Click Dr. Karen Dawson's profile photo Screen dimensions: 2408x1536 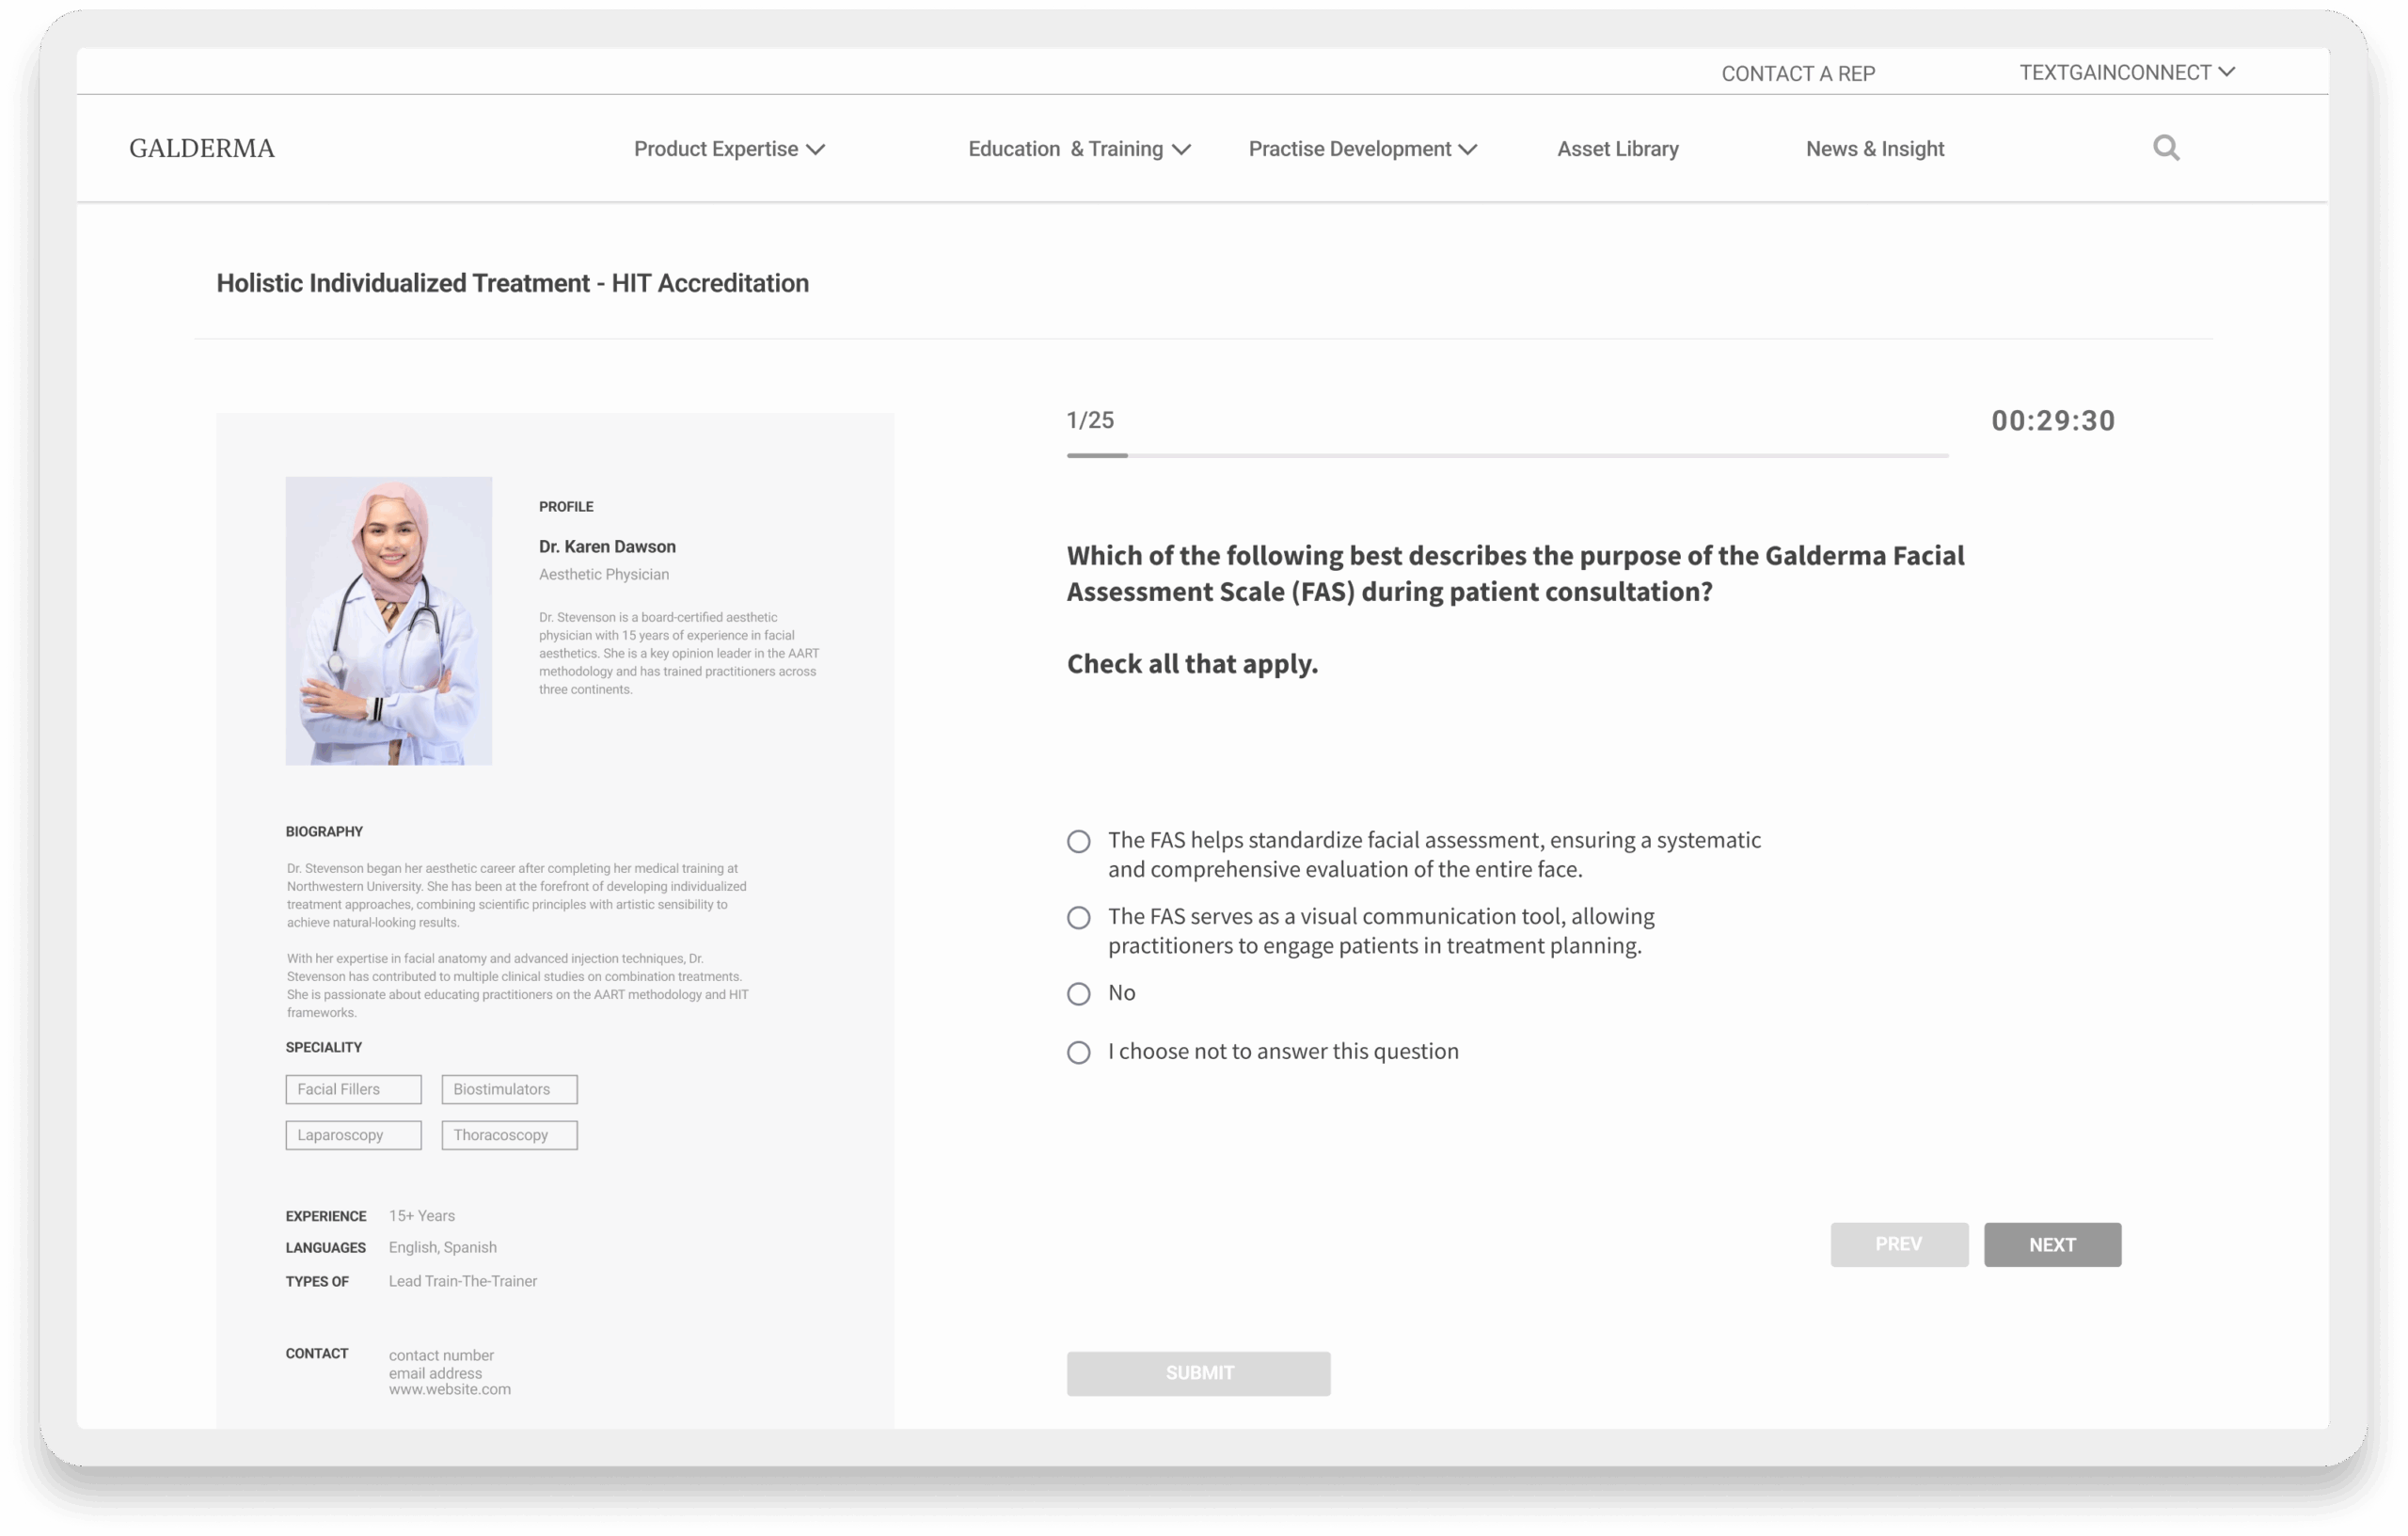click(x=389, y=621)
